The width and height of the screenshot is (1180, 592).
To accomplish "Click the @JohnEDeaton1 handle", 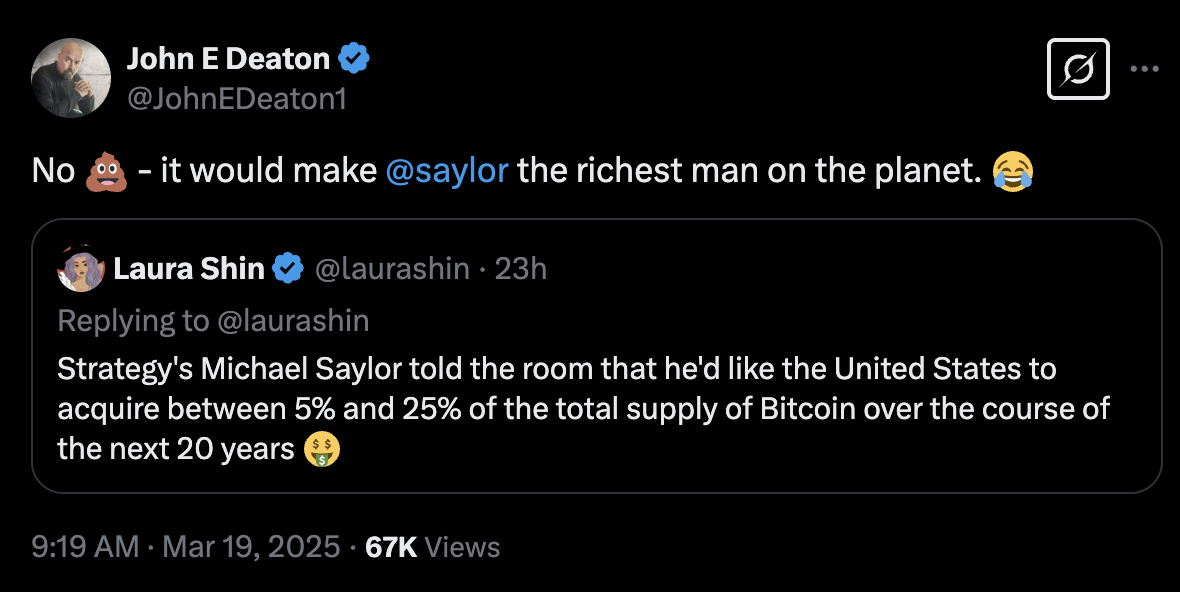I will pyautogui.click(x=236, y=98).
